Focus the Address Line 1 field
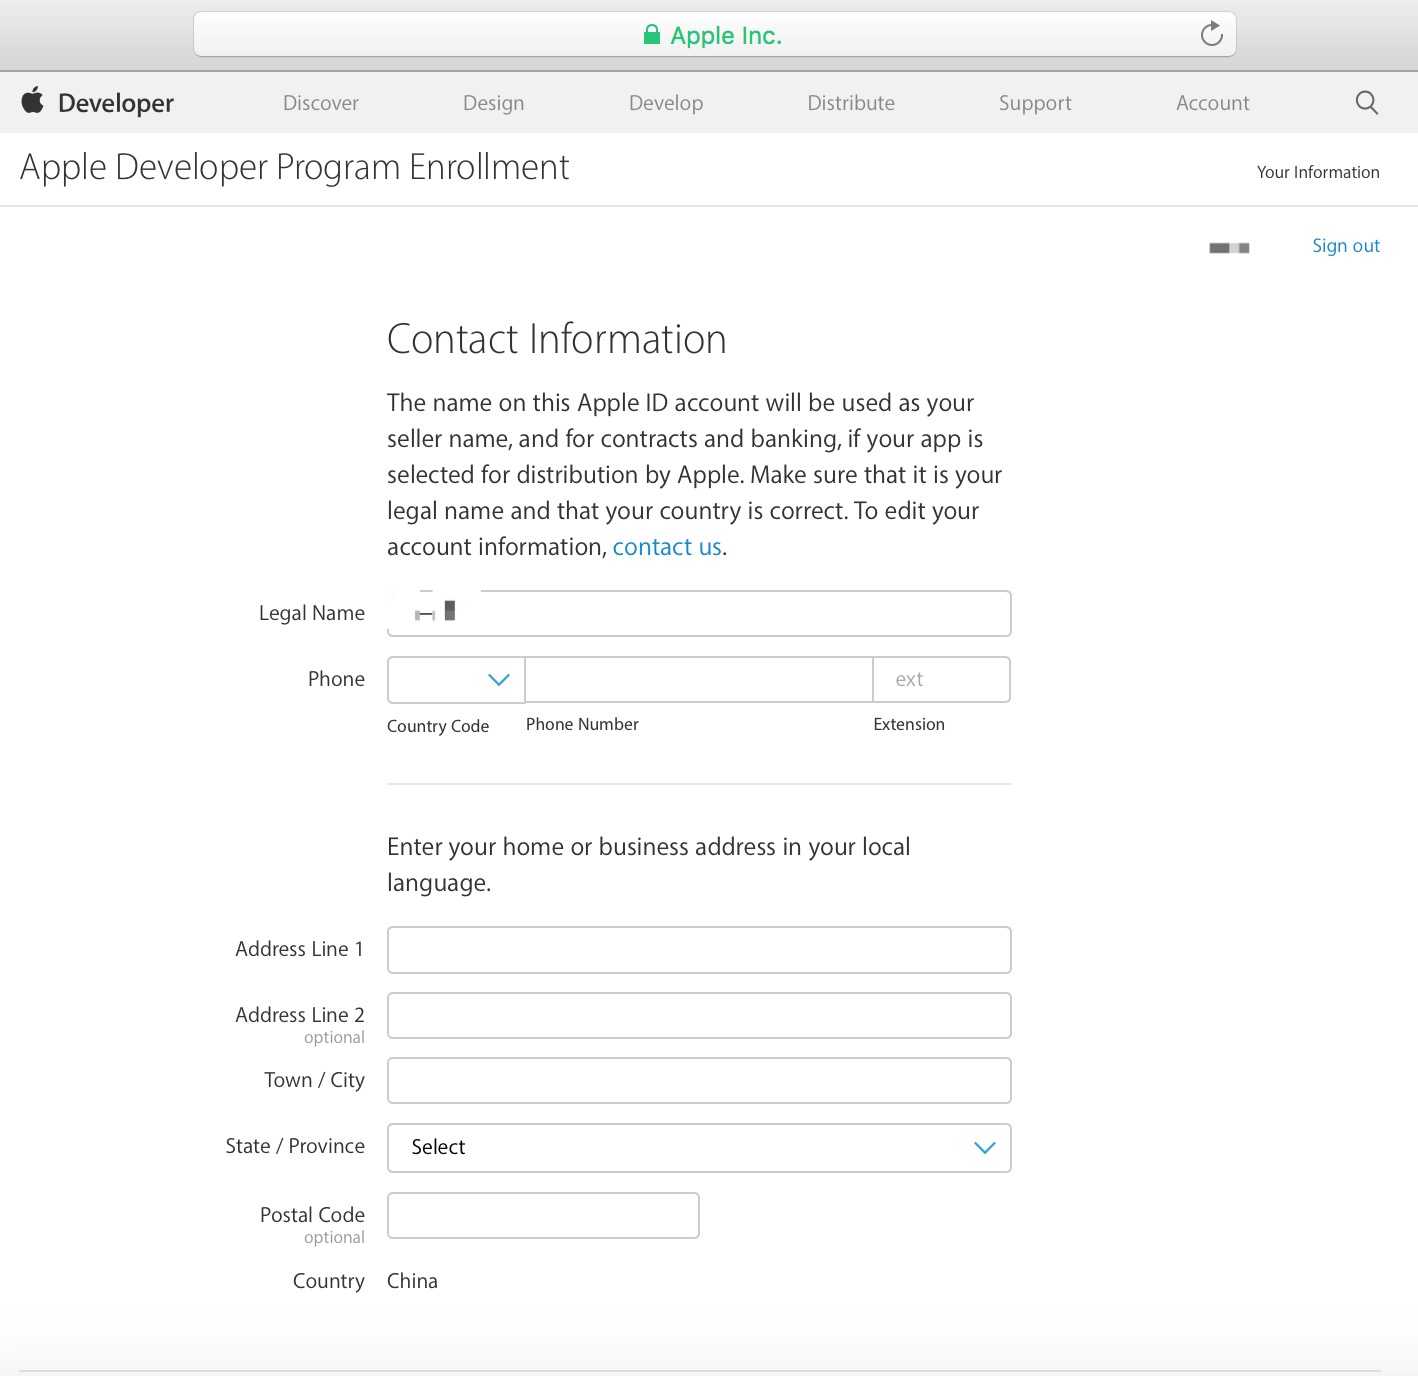Image resolution: width=1418 pixels, height=1376 pixels. (699, 950)
